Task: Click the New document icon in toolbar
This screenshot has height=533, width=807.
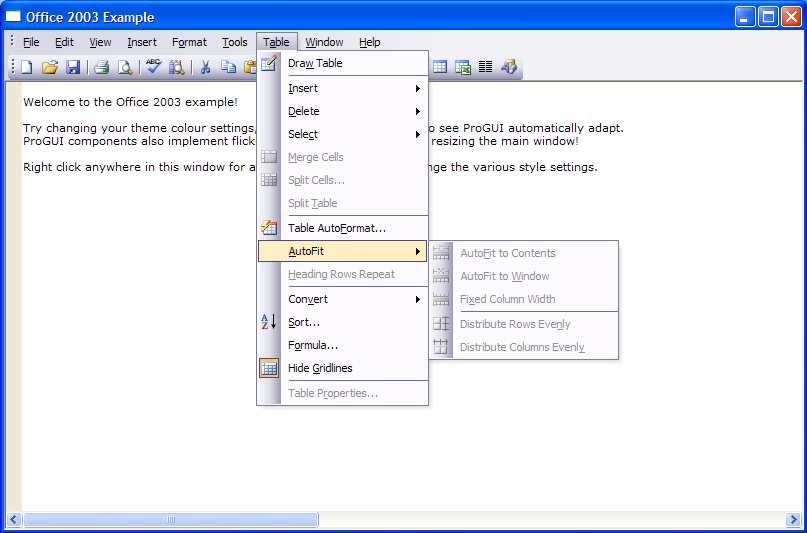Action: point(27,67)
